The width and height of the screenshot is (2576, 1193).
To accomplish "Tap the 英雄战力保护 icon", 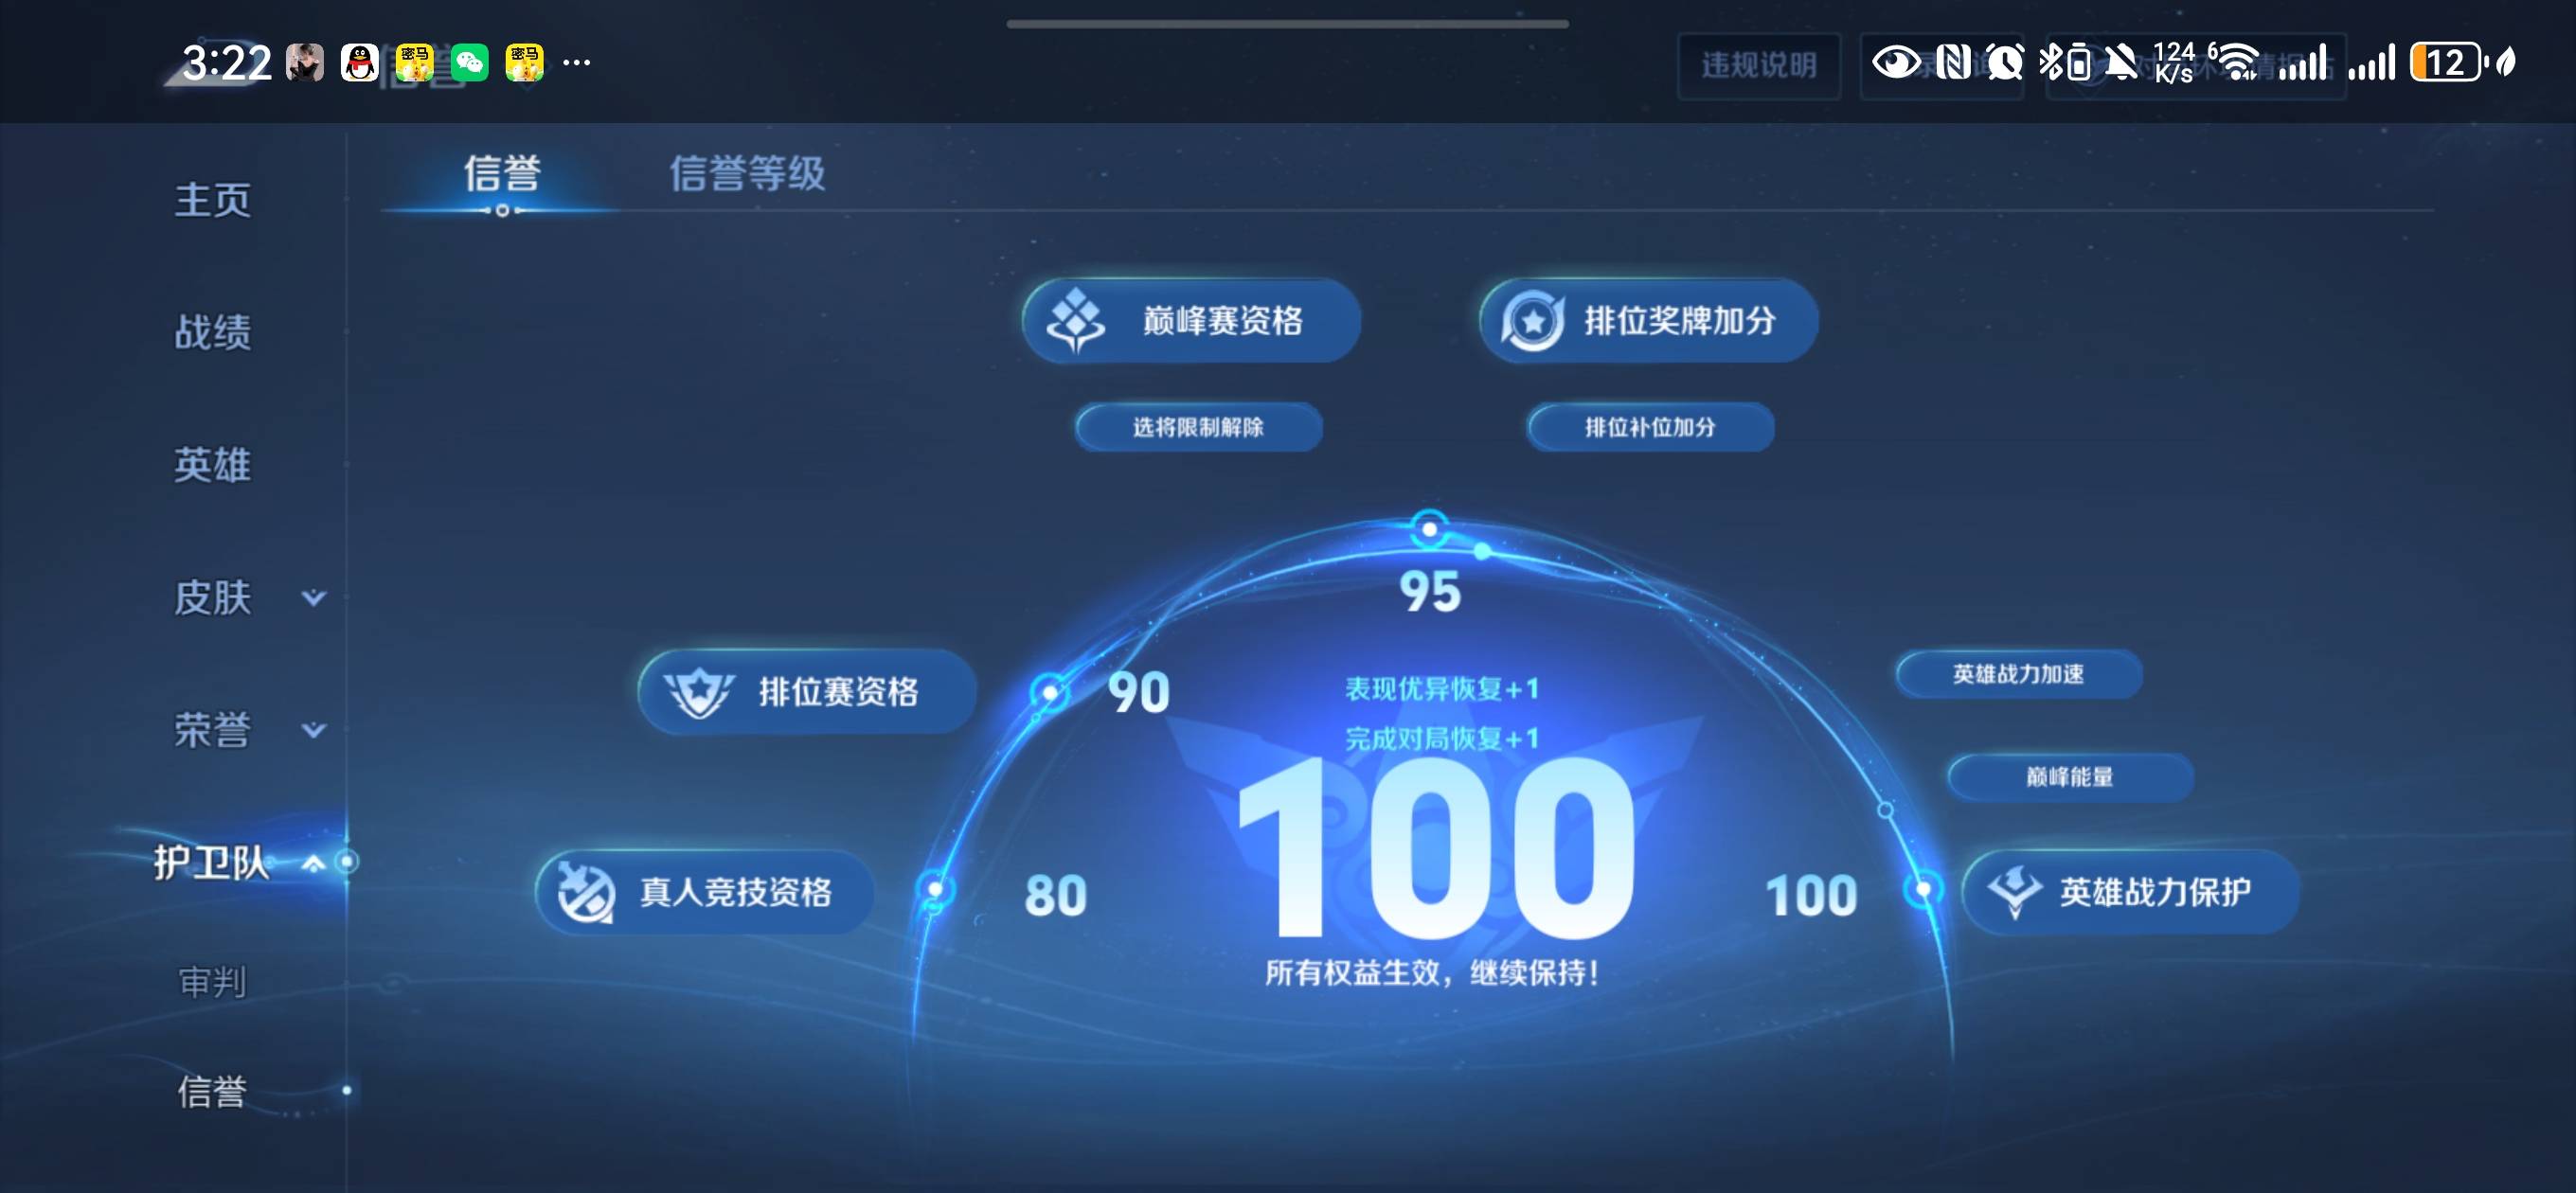I will [2013, 891].
